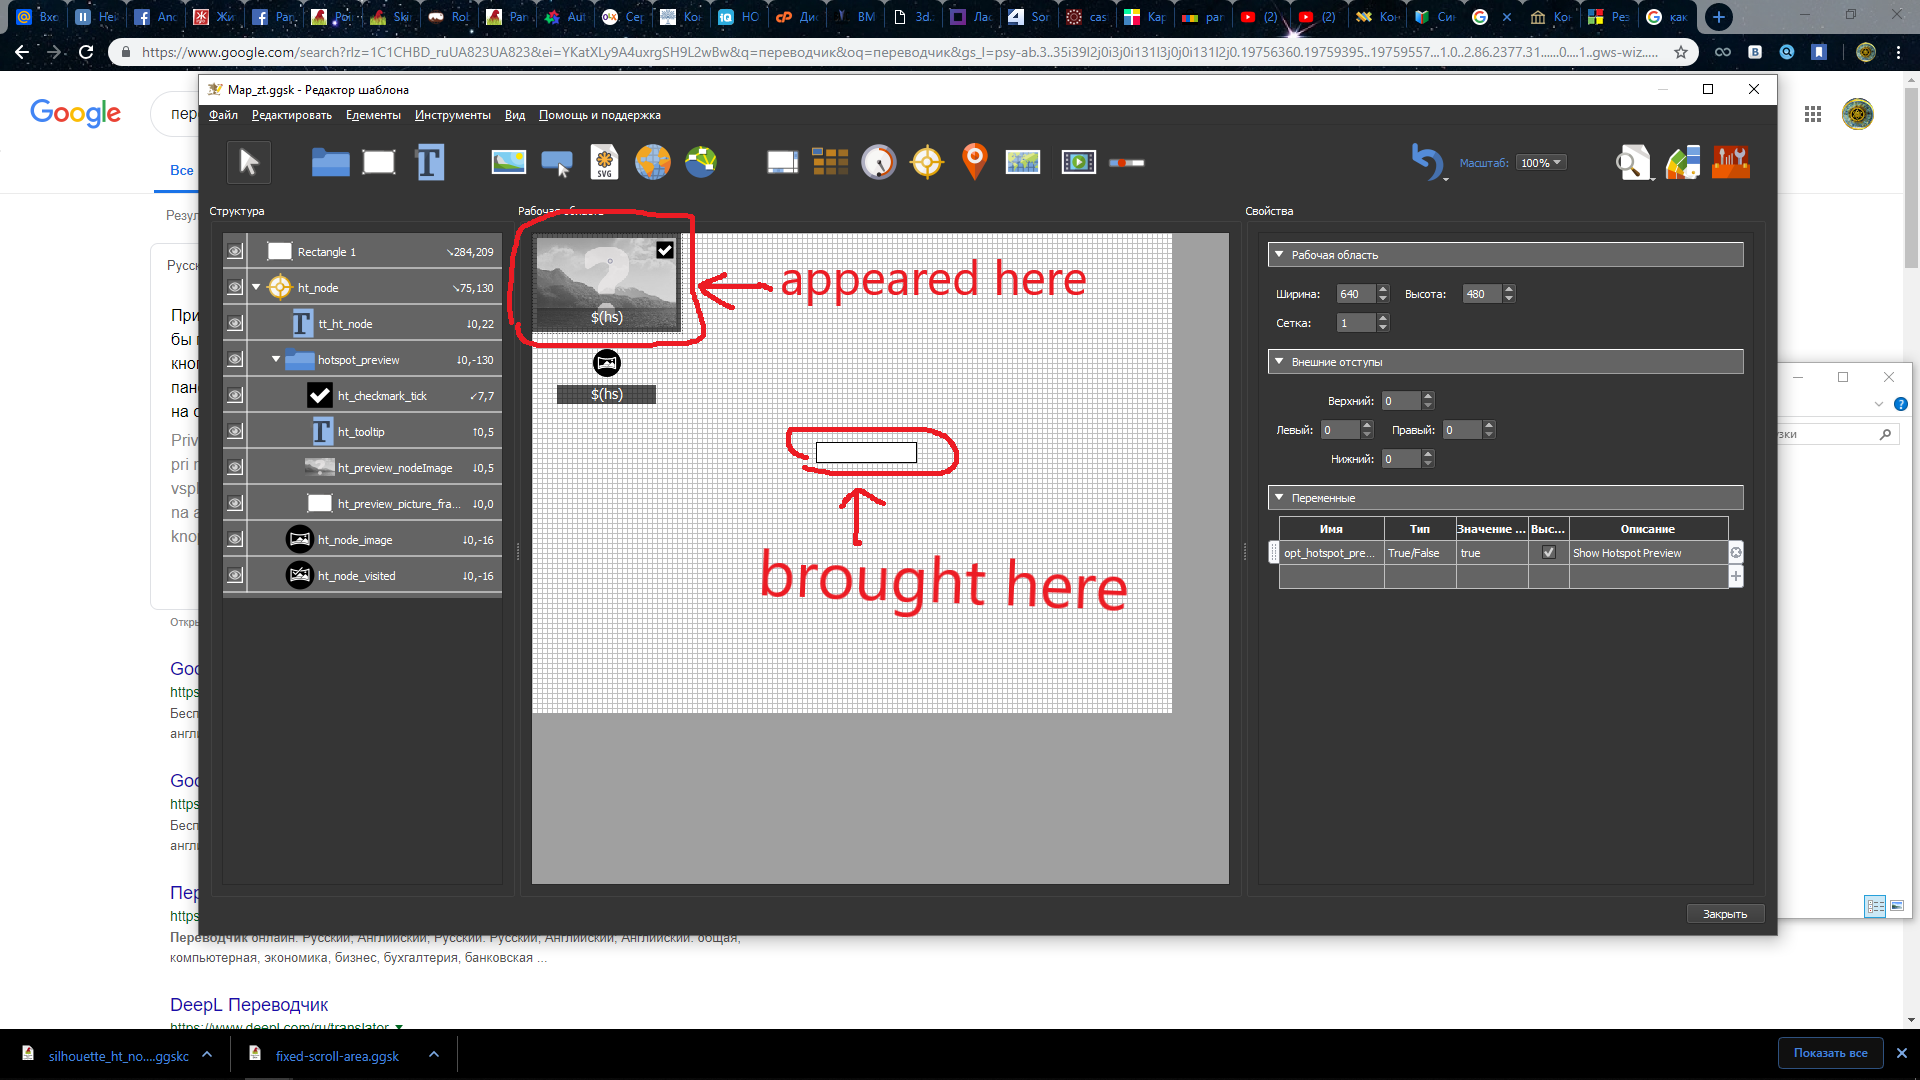Collapse the Рабочая область section
Viewport: 1920px width, 1080px height.
(x=1279, y=255)
